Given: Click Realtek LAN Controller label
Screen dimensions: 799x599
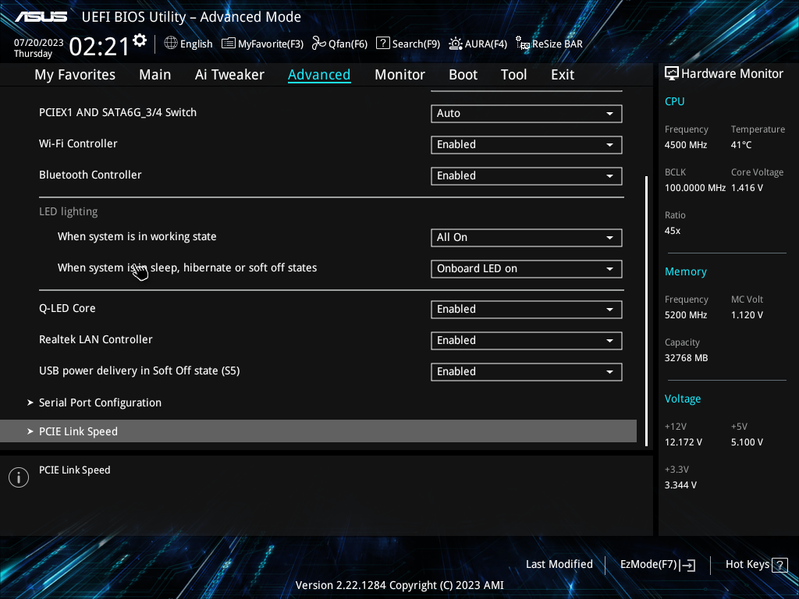Looking at the screenshot, I should [96, 339].
